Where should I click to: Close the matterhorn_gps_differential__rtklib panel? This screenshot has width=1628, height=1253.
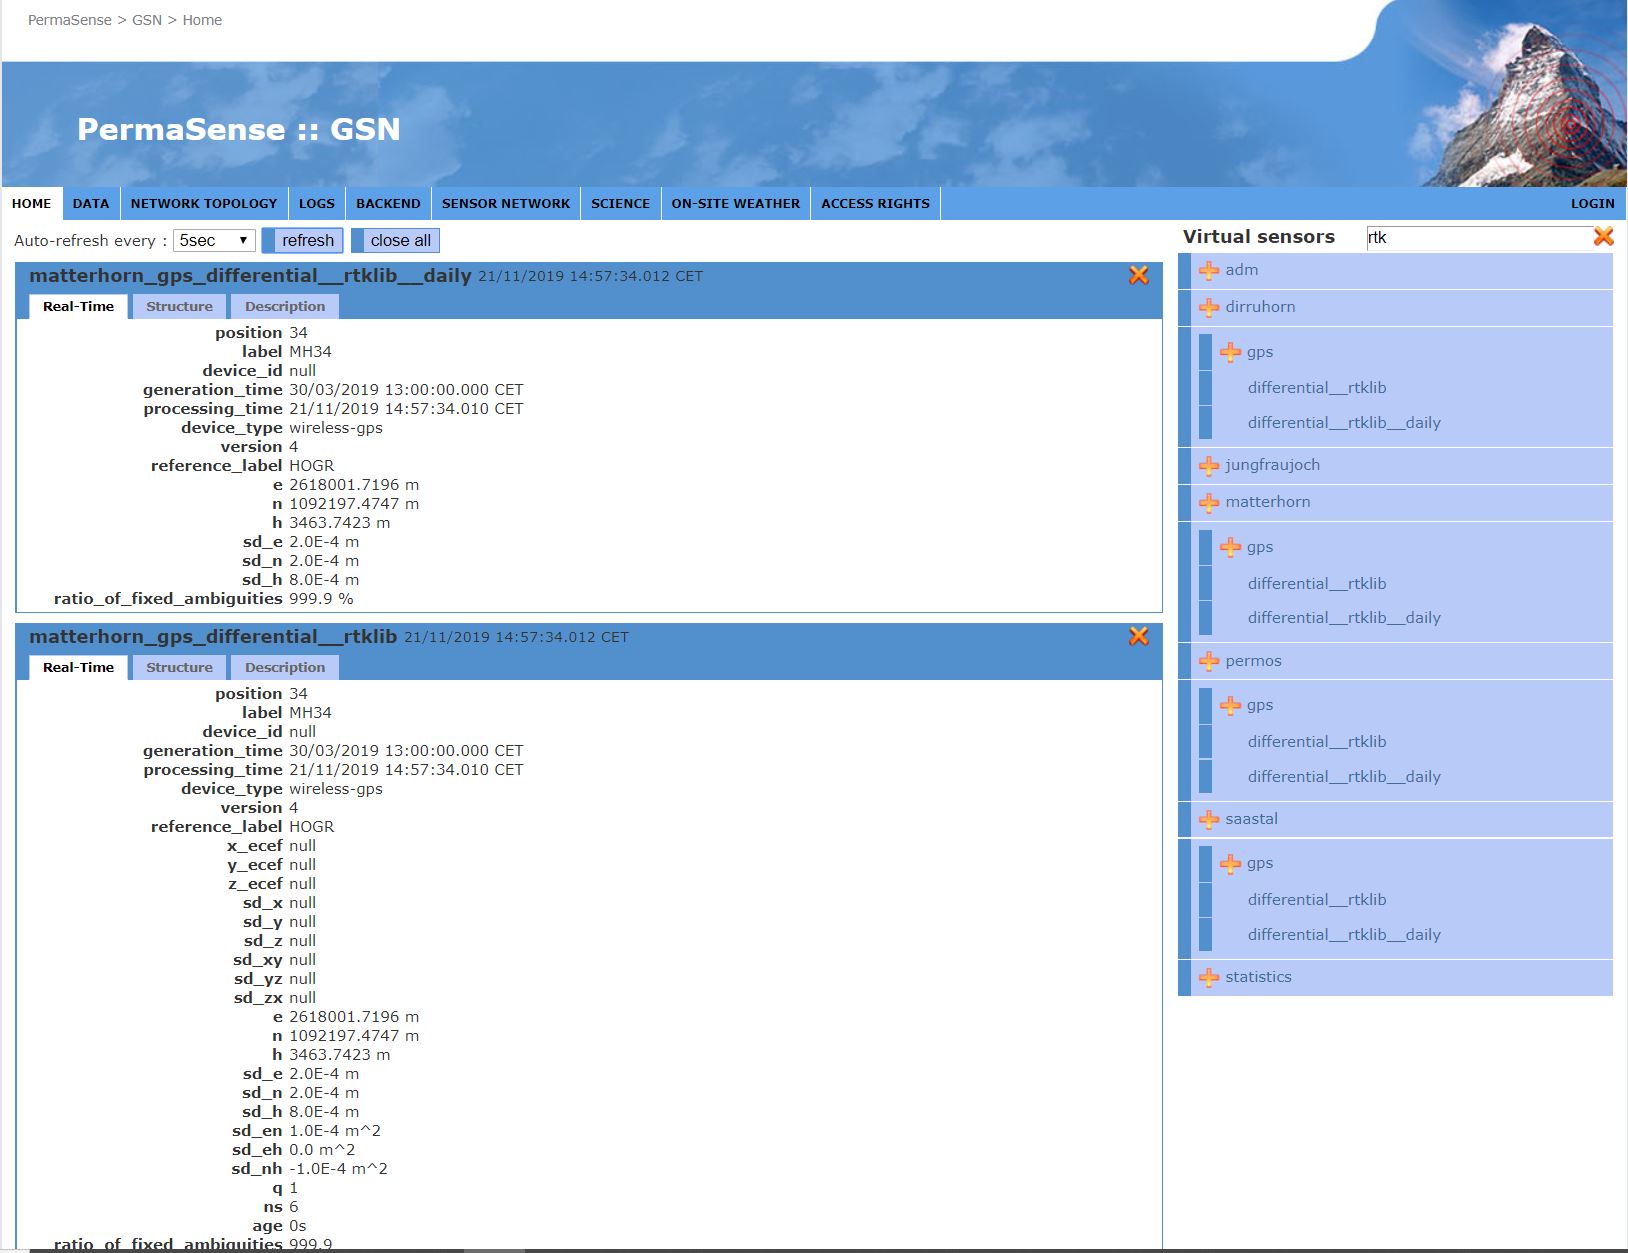click(x=1138, y=637)
